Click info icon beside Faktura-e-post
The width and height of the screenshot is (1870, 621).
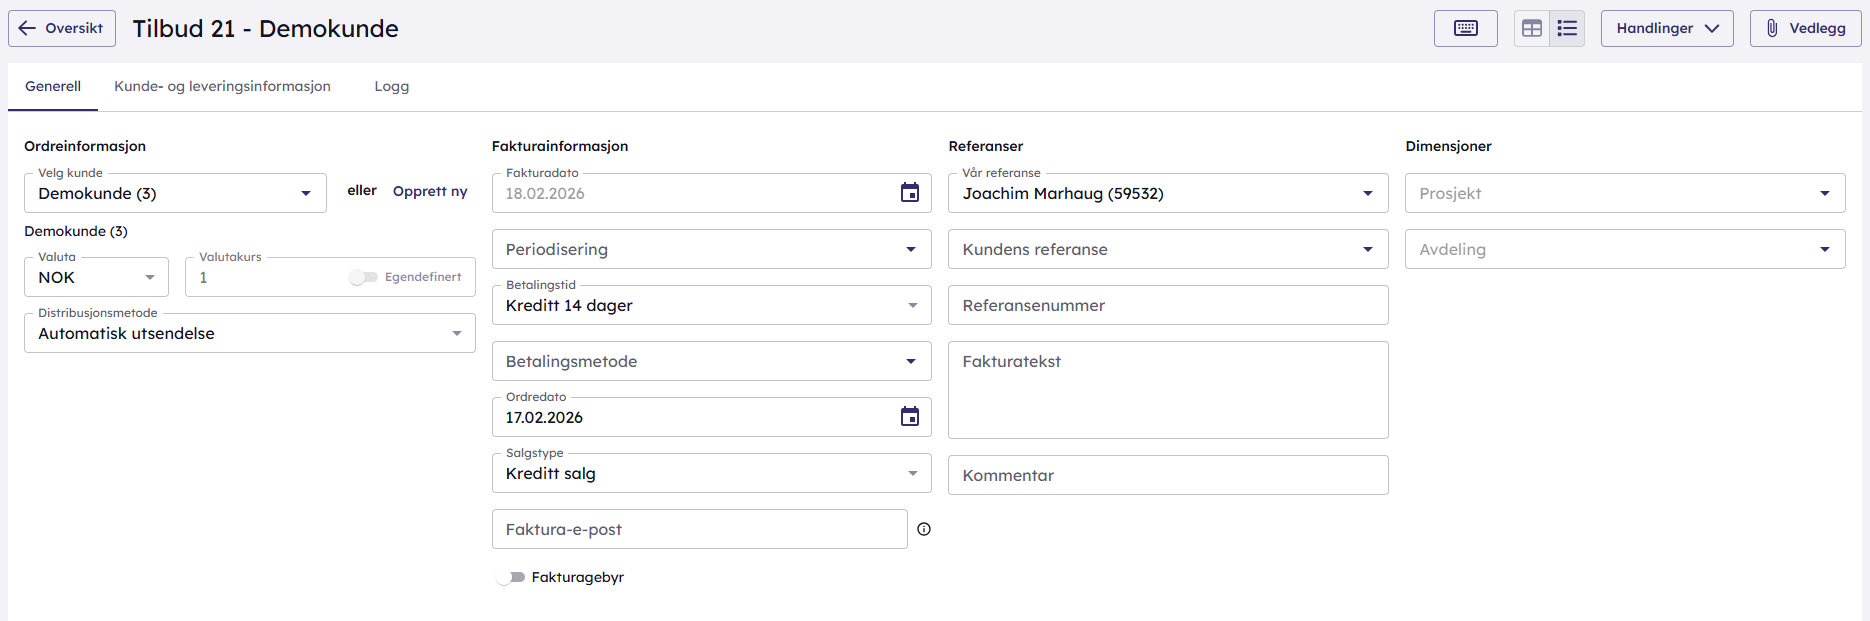924,529
